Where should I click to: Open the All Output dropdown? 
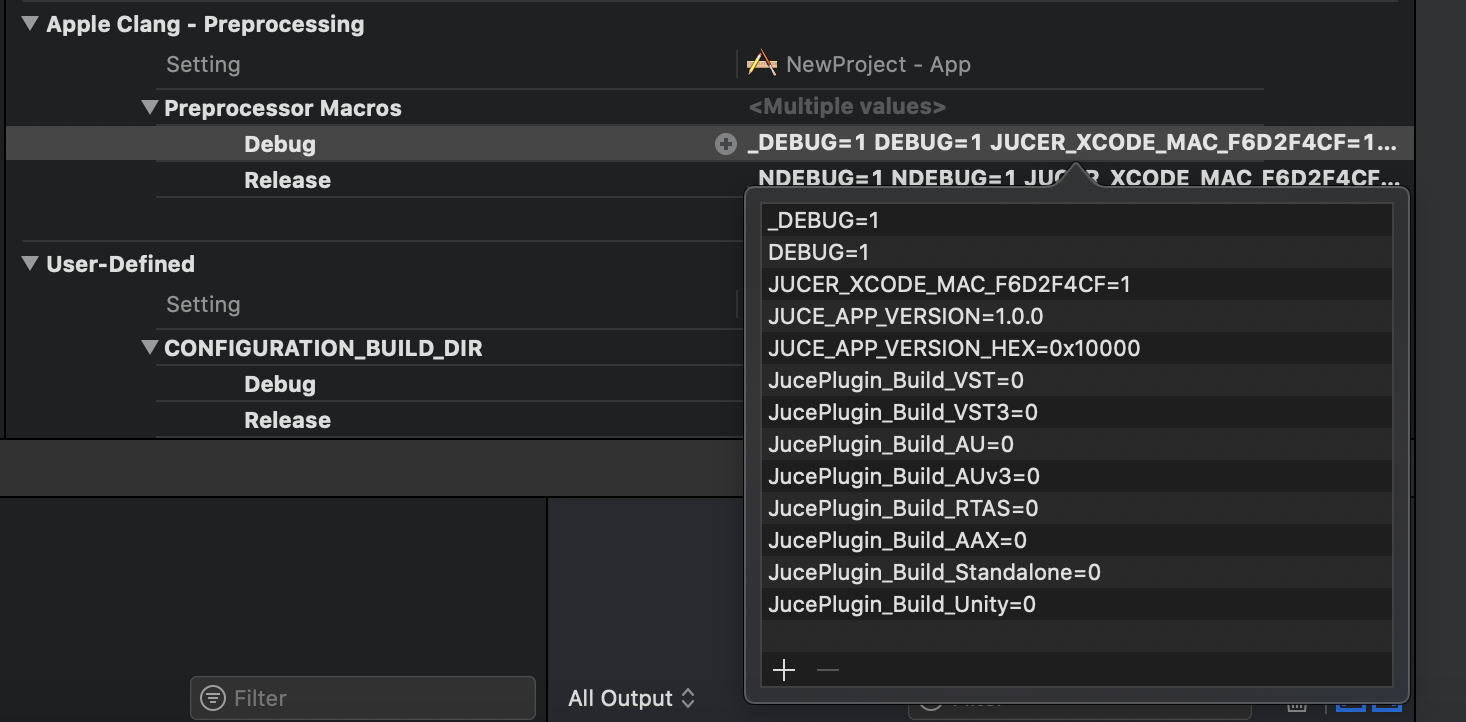tap(631, 698)
